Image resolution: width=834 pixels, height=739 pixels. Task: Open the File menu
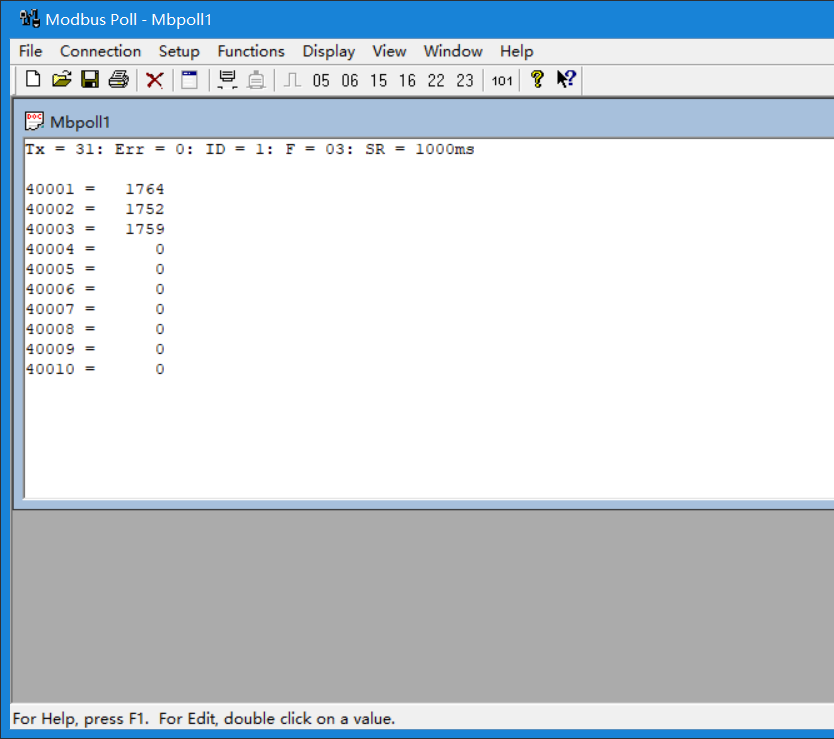coord(30,51)
